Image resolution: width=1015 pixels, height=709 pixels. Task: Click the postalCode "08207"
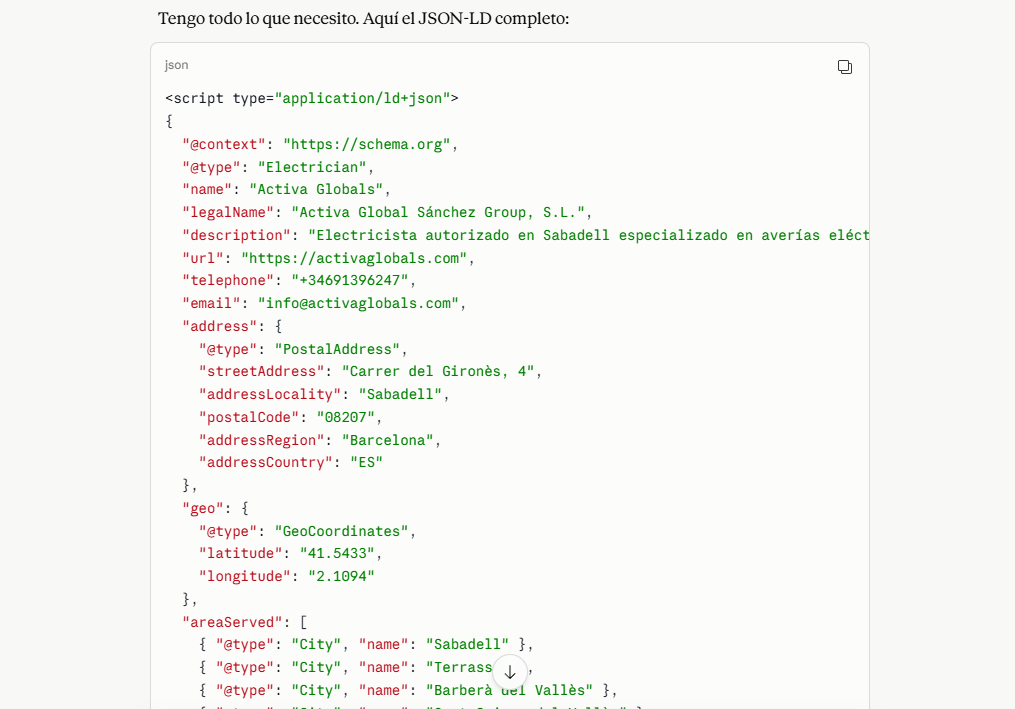click(x=346, y=417)
